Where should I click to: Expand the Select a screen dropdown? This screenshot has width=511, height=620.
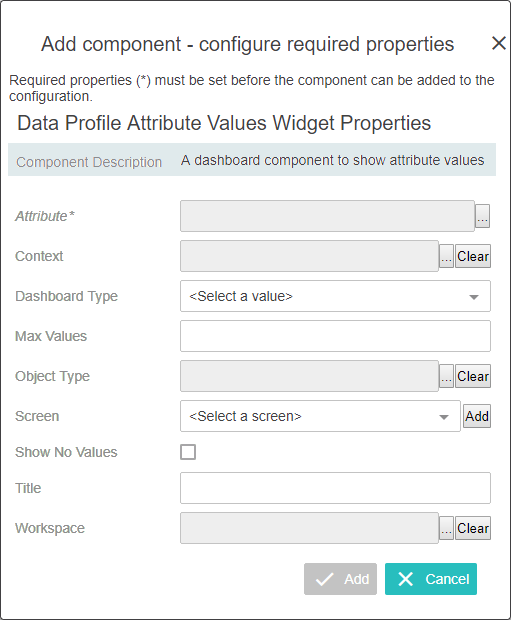[320, 416]
